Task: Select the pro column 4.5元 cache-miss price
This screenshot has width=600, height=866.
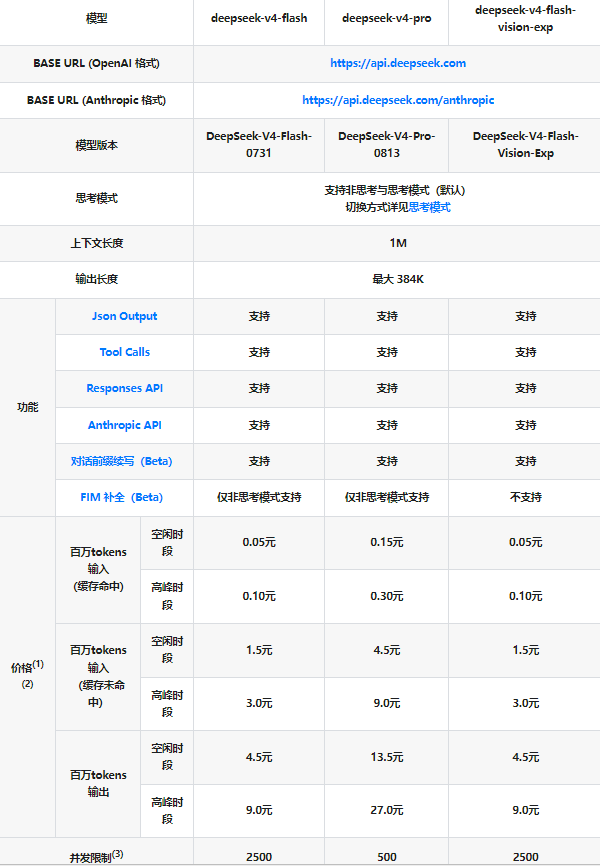Action: [387, 650]
